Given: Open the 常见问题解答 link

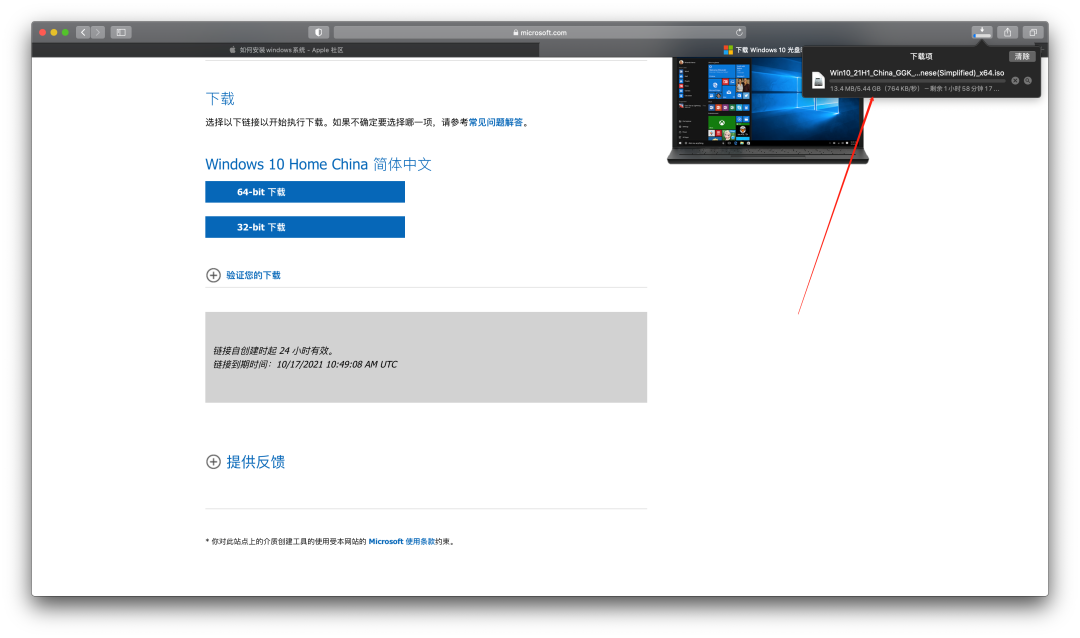Looking at the screenshot, I should [x=495, y=123].
